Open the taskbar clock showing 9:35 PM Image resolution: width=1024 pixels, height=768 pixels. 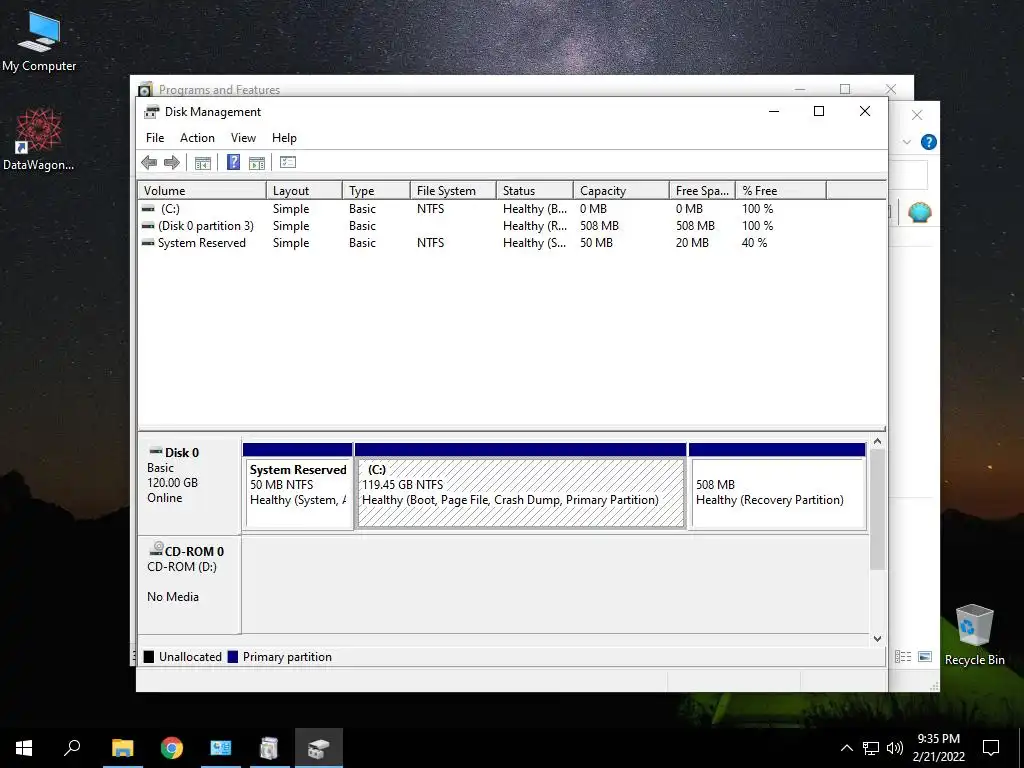point(938,748)
